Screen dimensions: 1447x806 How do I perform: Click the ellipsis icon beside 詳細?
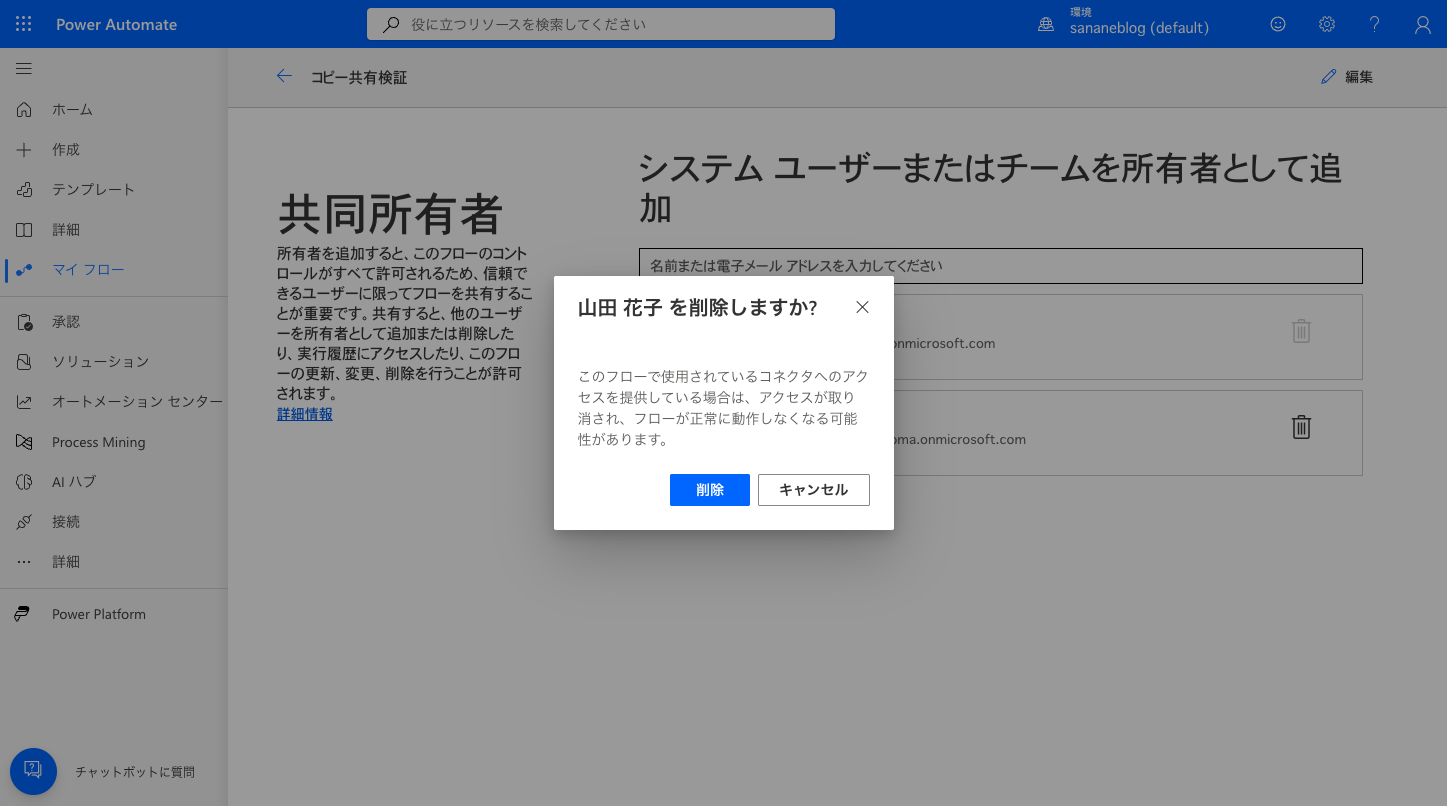tap(24, 561)
